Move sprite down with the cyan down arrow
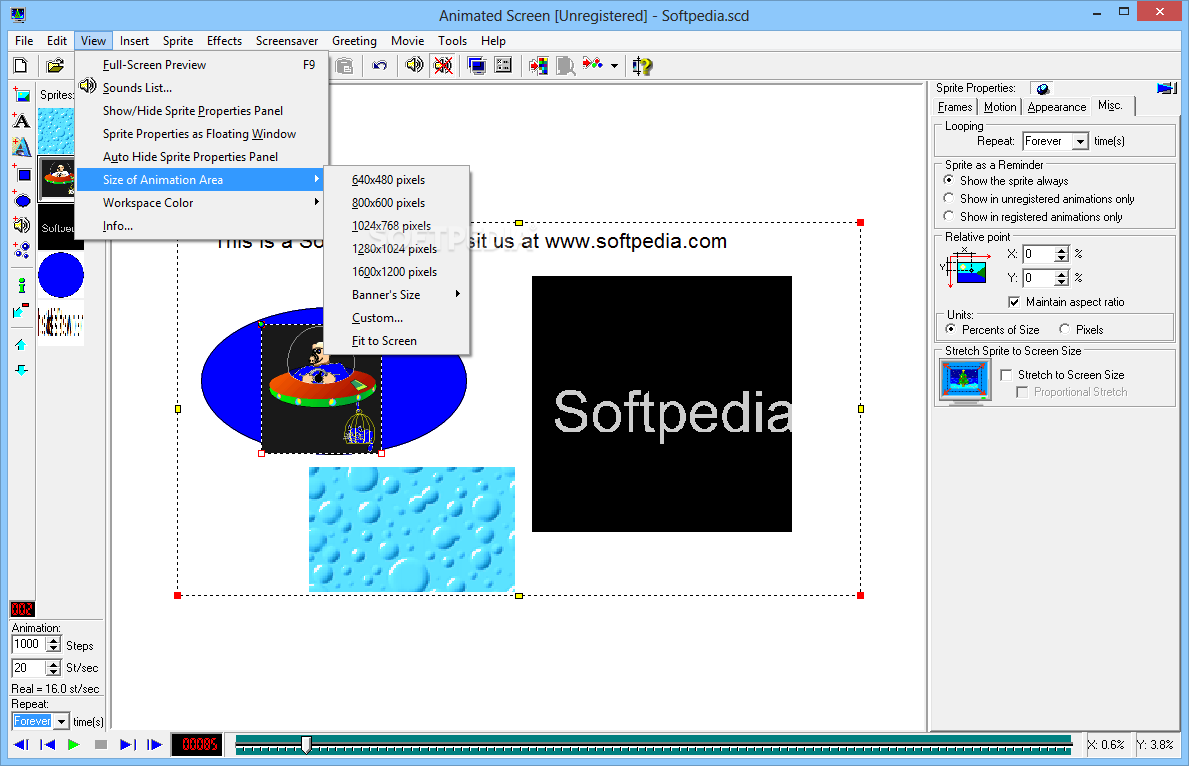This screenshot has height=766, width=1189. [x=21, y=370]
